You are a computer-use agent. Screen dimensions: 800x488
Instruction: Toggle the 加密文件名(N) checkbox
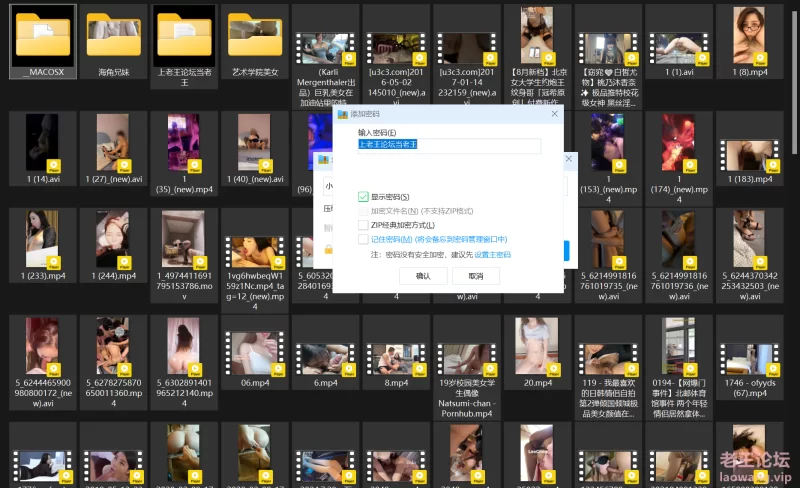click(363, 211)
